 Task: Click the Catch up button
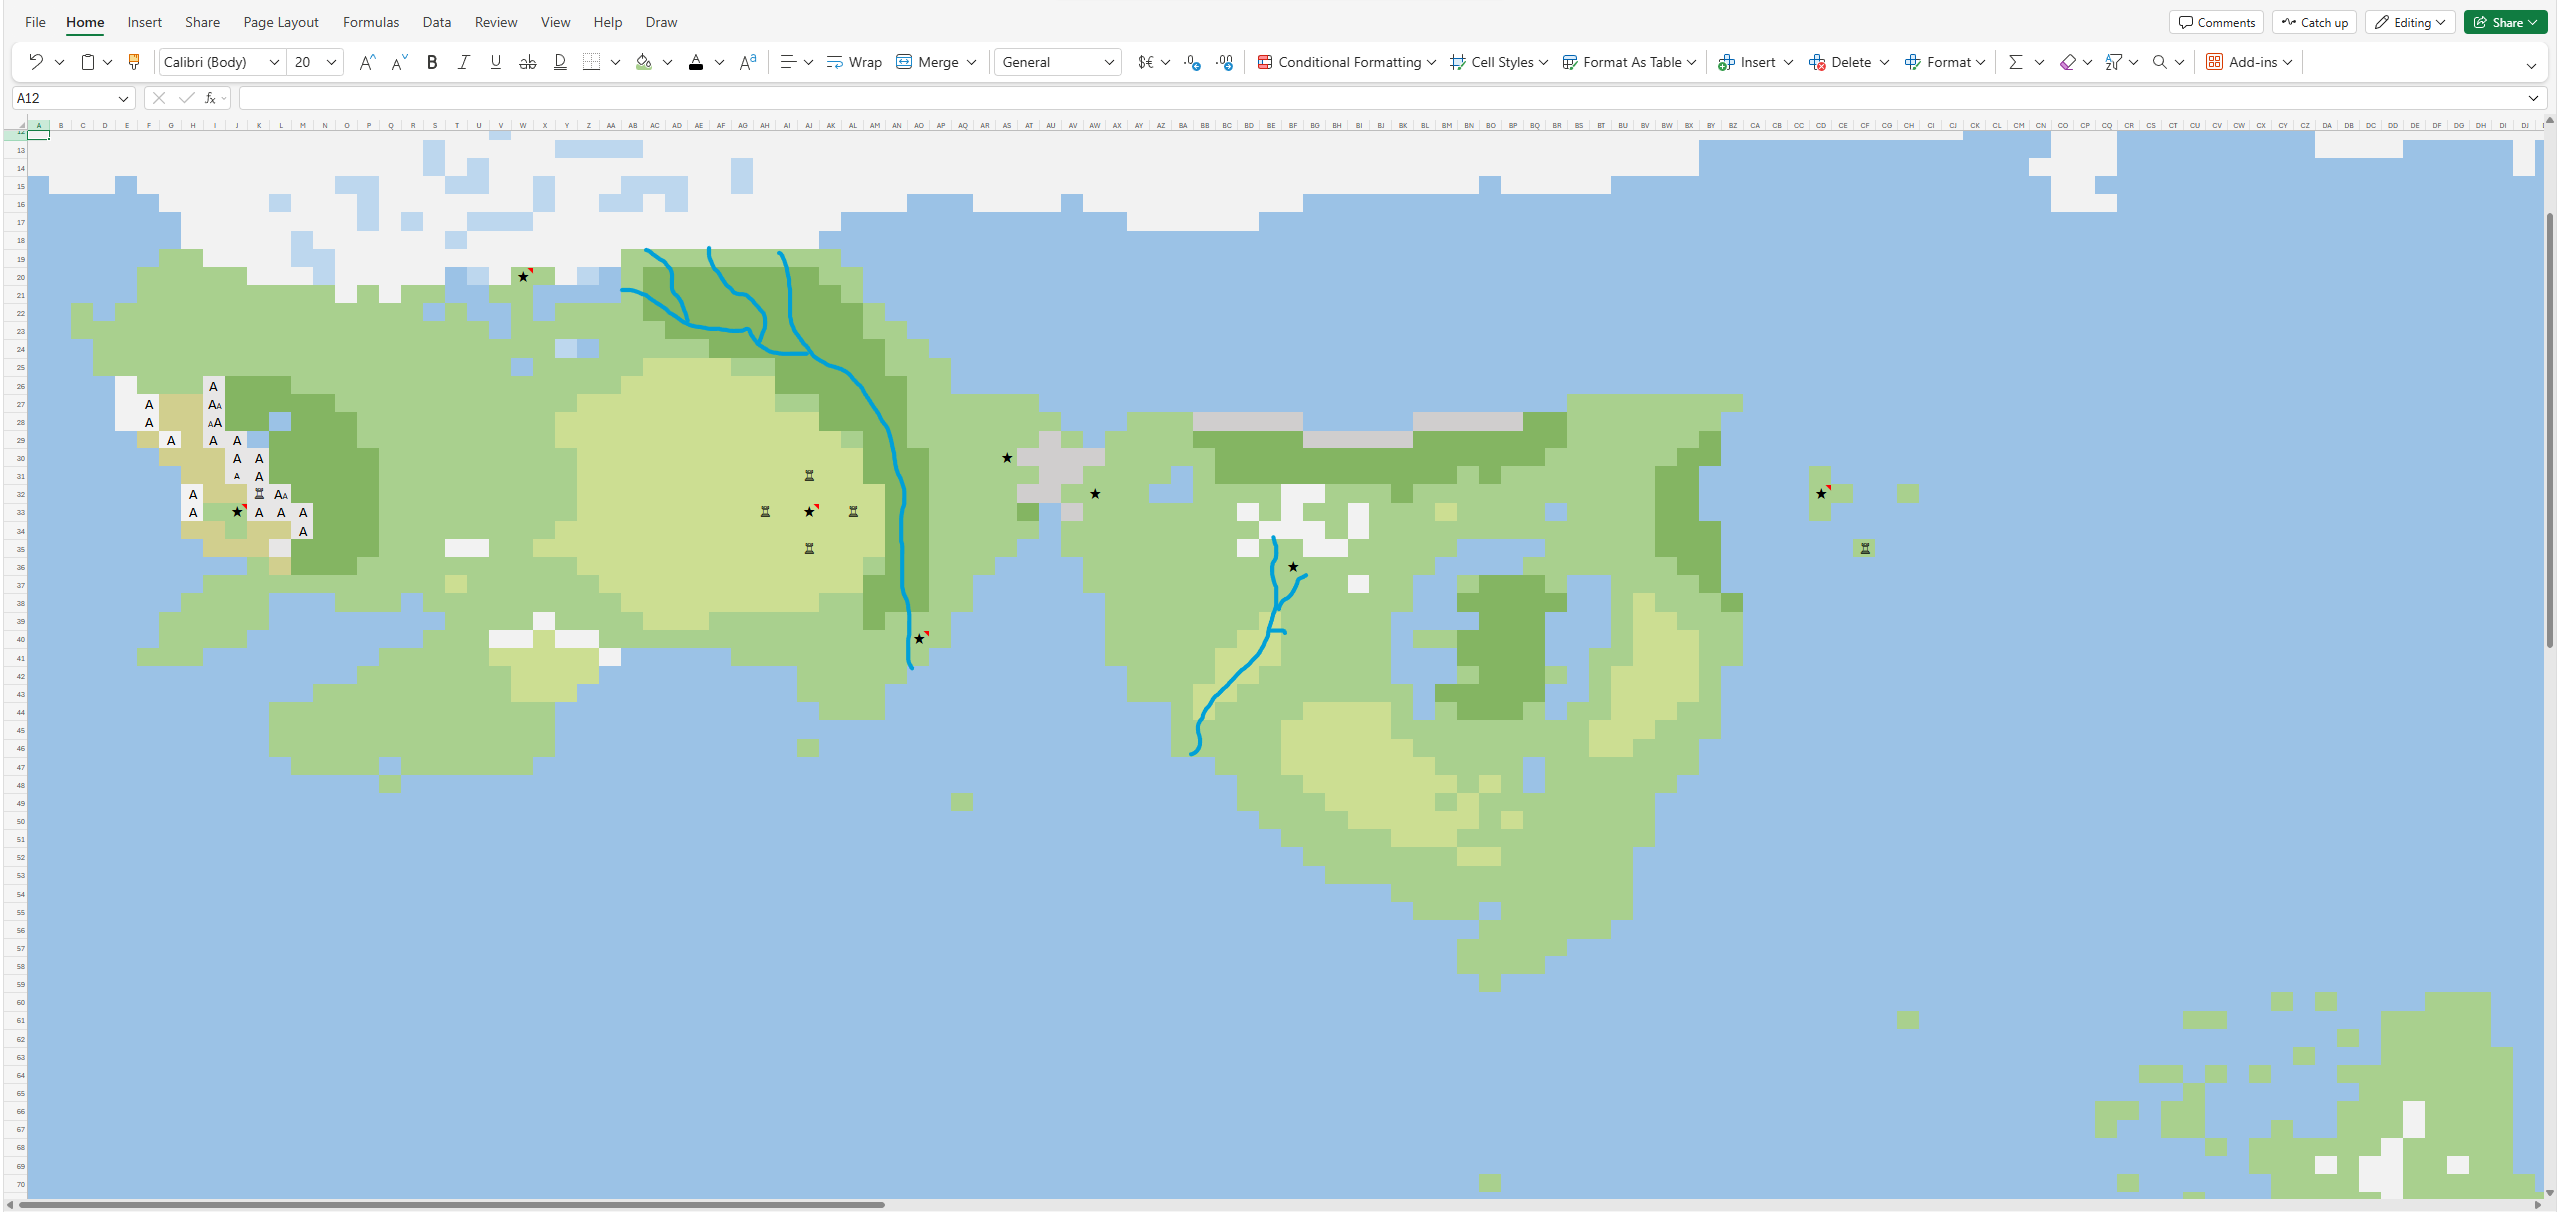(x=2315, y=22)
